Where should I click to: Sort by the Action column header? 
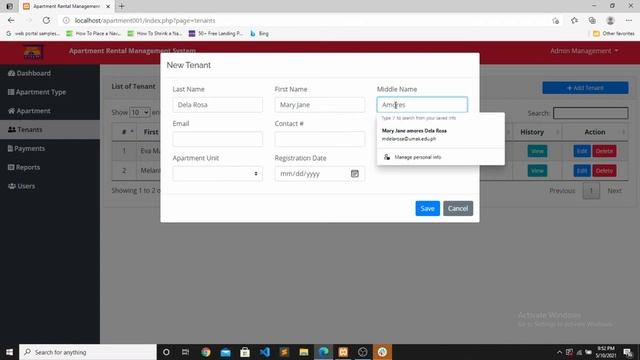coord(595,132)
